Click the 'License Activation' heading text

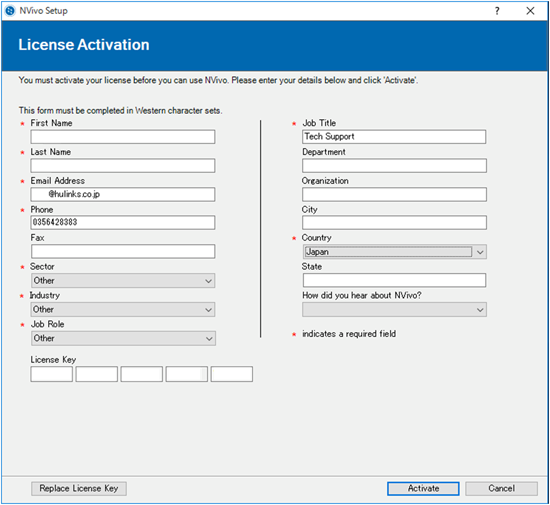(x=84, y=45)
